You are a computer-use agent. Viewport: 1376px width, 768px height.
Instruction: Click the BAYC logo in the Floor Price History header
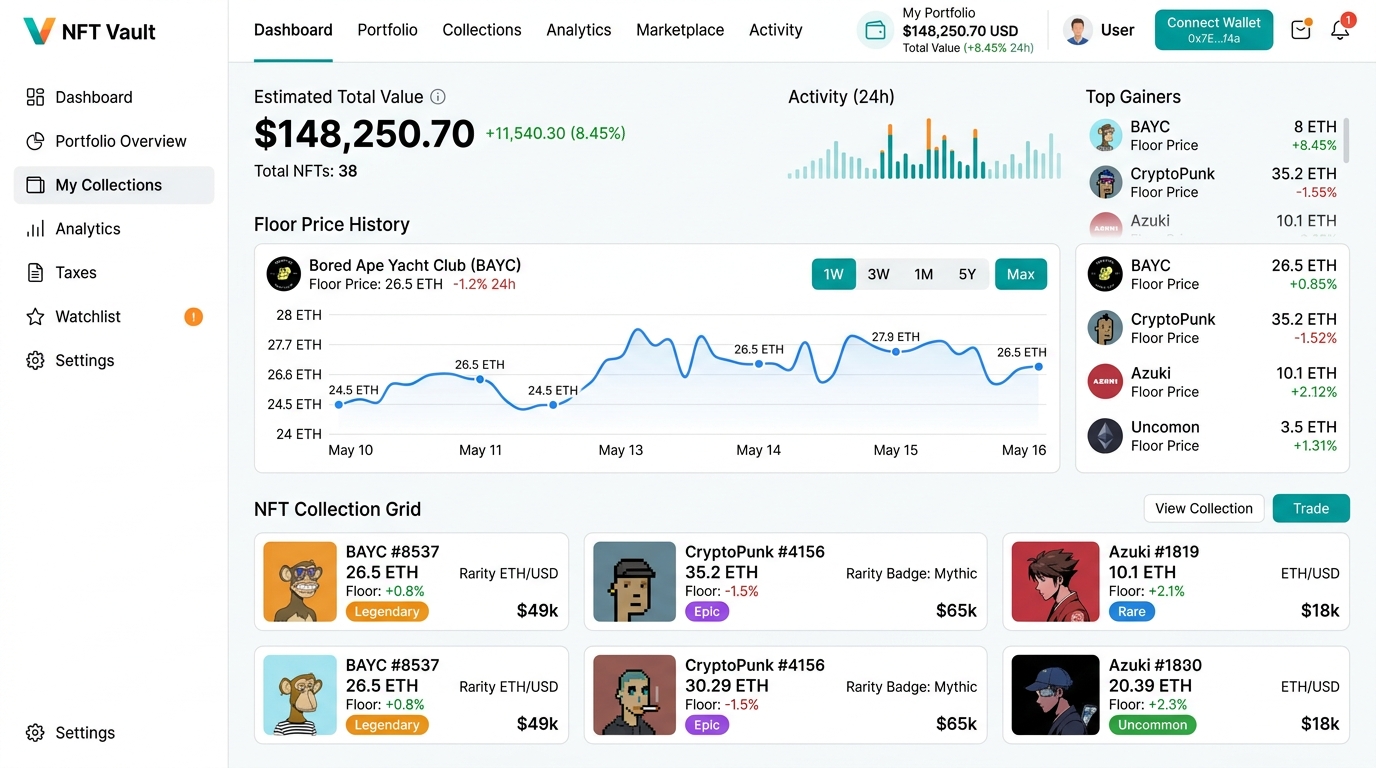click(284, 274)
